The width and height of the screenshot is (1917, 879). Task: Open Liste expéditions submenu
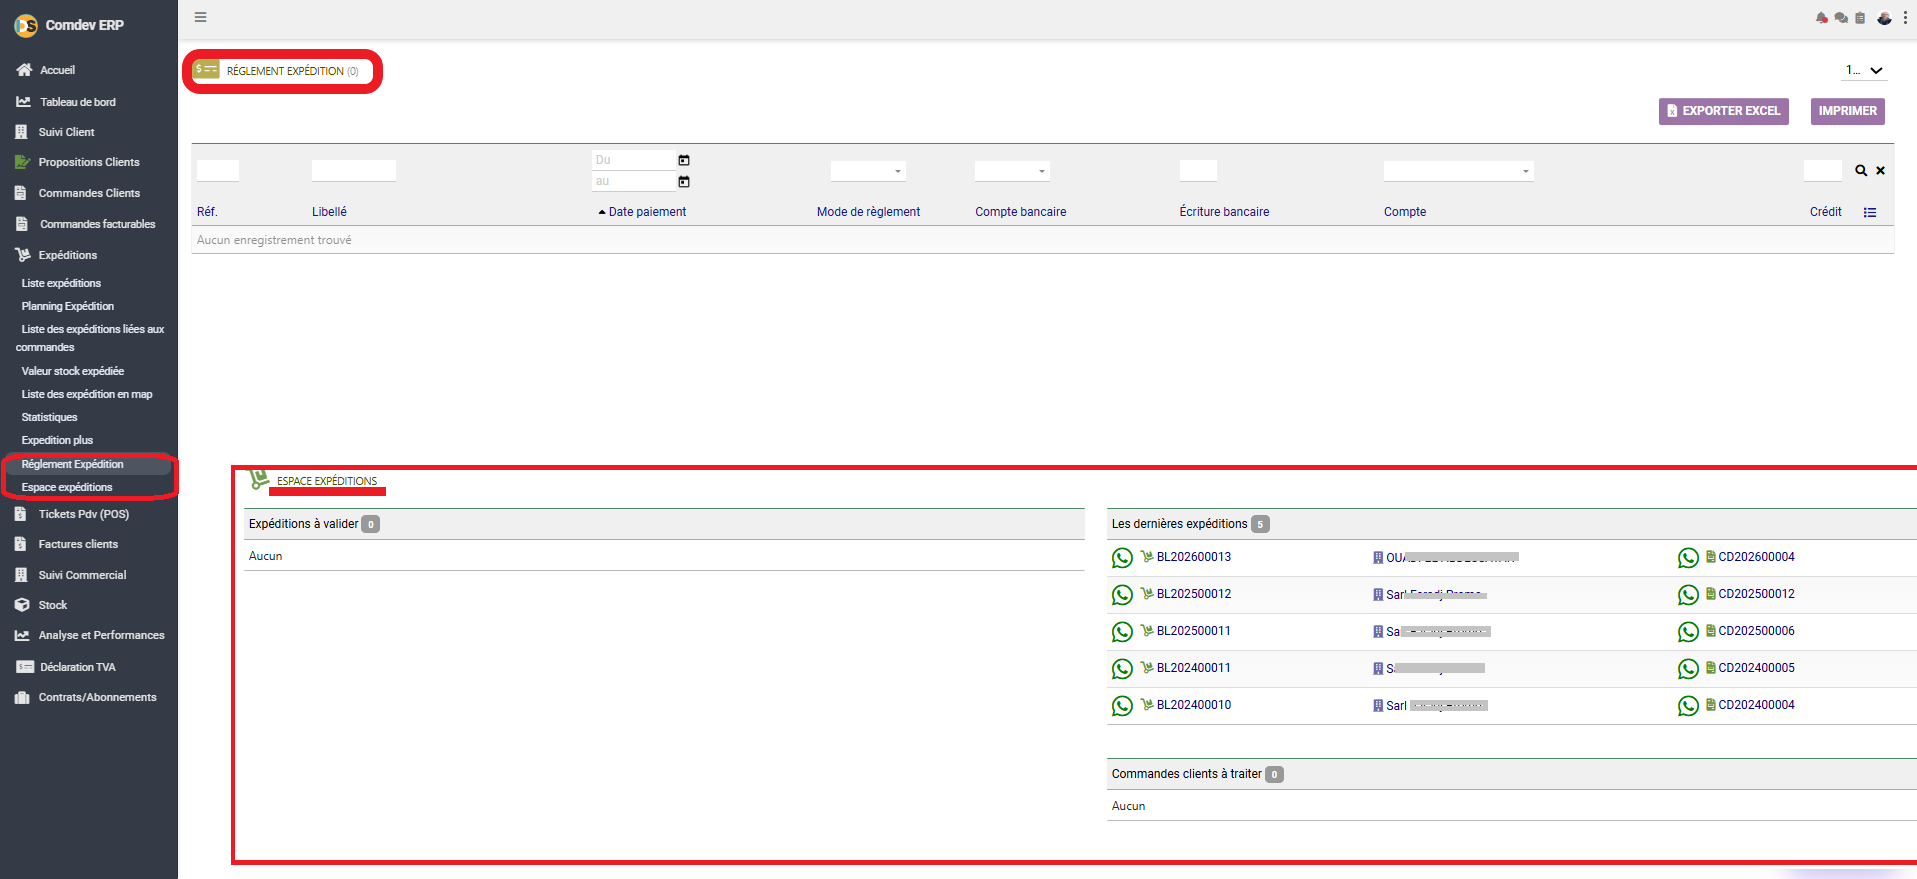click(x=61, y=283)
